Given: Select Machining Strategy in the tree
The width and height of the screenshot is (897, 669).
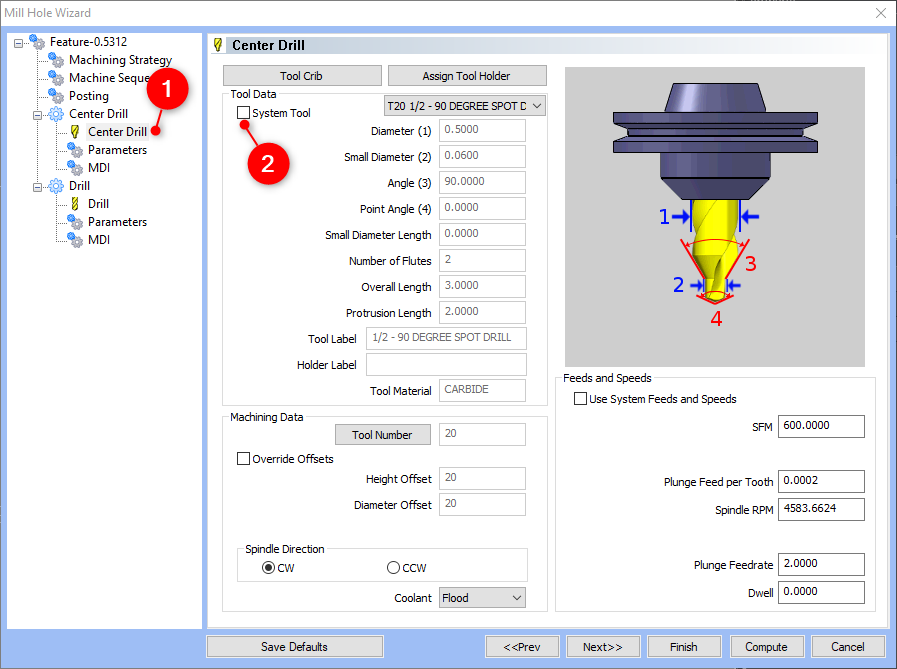Looking at the screenshot, I should (120, 60).
